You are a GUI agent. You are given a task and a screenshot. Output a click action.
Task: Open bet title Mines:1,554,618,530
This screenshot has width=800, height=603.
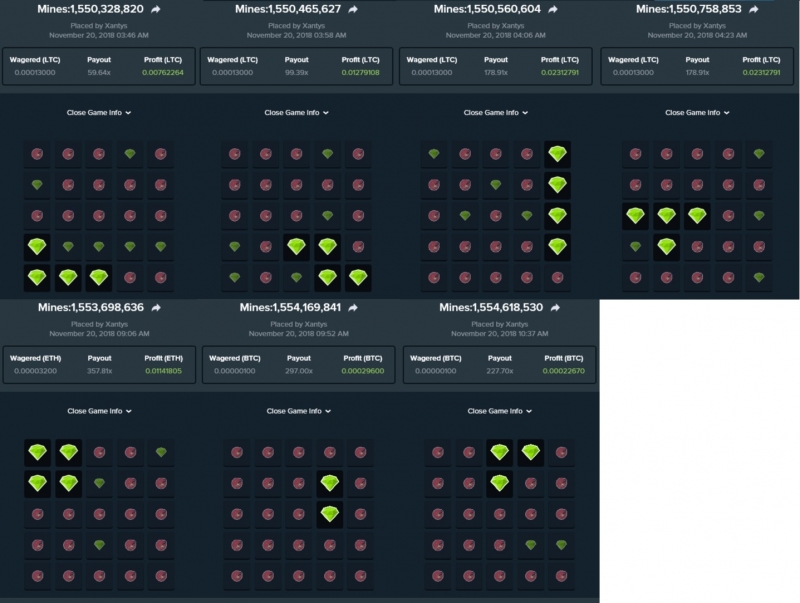[491, 308]
